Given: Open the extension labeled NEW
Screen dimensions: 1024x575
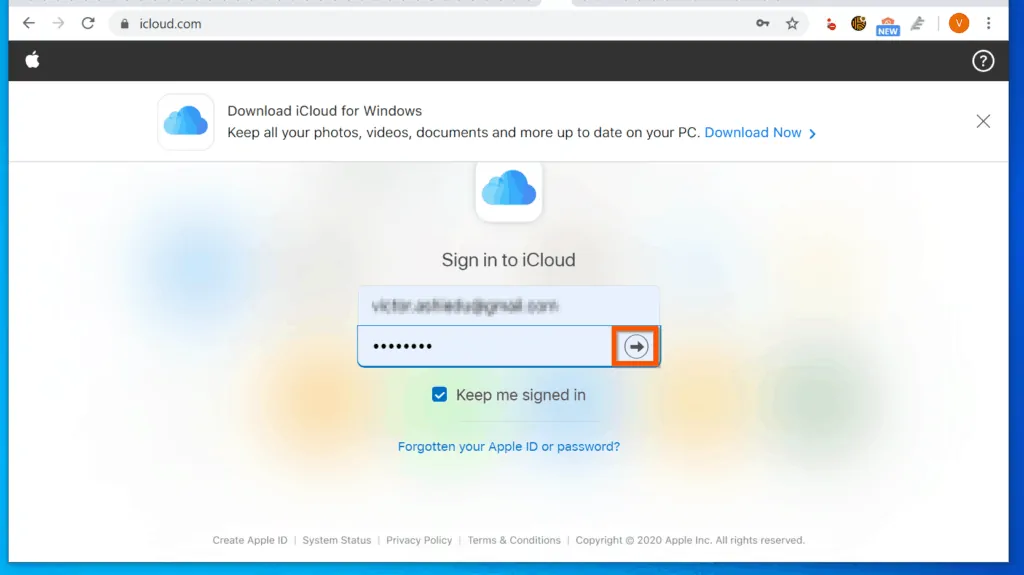Looking at the screenshot, I should (x=888, y=25).
